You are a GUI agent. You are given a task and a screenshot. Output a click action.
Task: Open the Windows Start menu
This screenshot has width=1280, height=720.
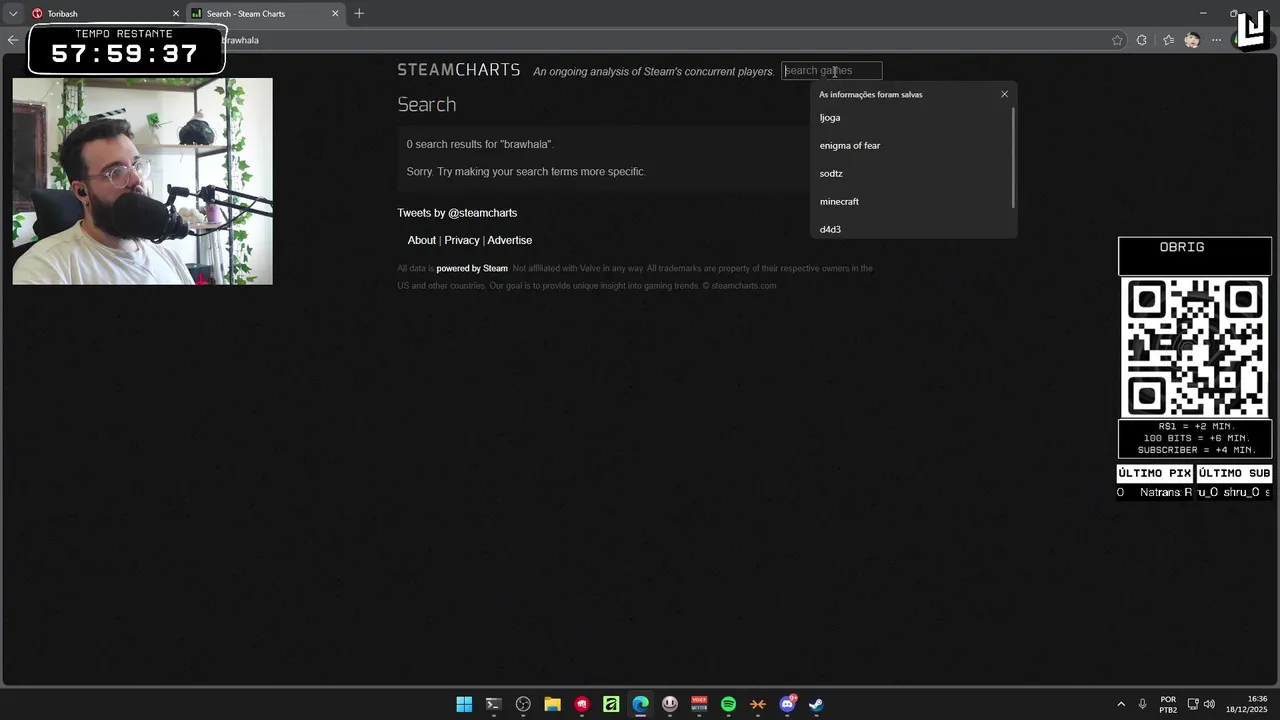click(x=464, y=704)
